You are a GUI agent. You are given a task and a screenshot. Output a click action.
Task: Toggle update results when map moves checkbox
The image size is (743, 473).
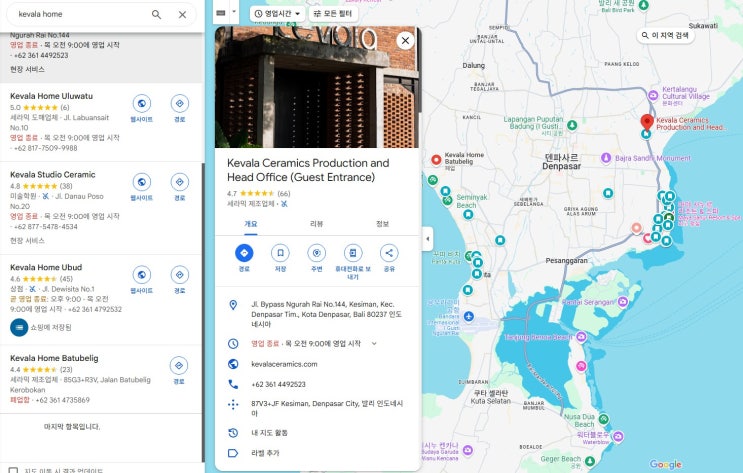[13, 470]
